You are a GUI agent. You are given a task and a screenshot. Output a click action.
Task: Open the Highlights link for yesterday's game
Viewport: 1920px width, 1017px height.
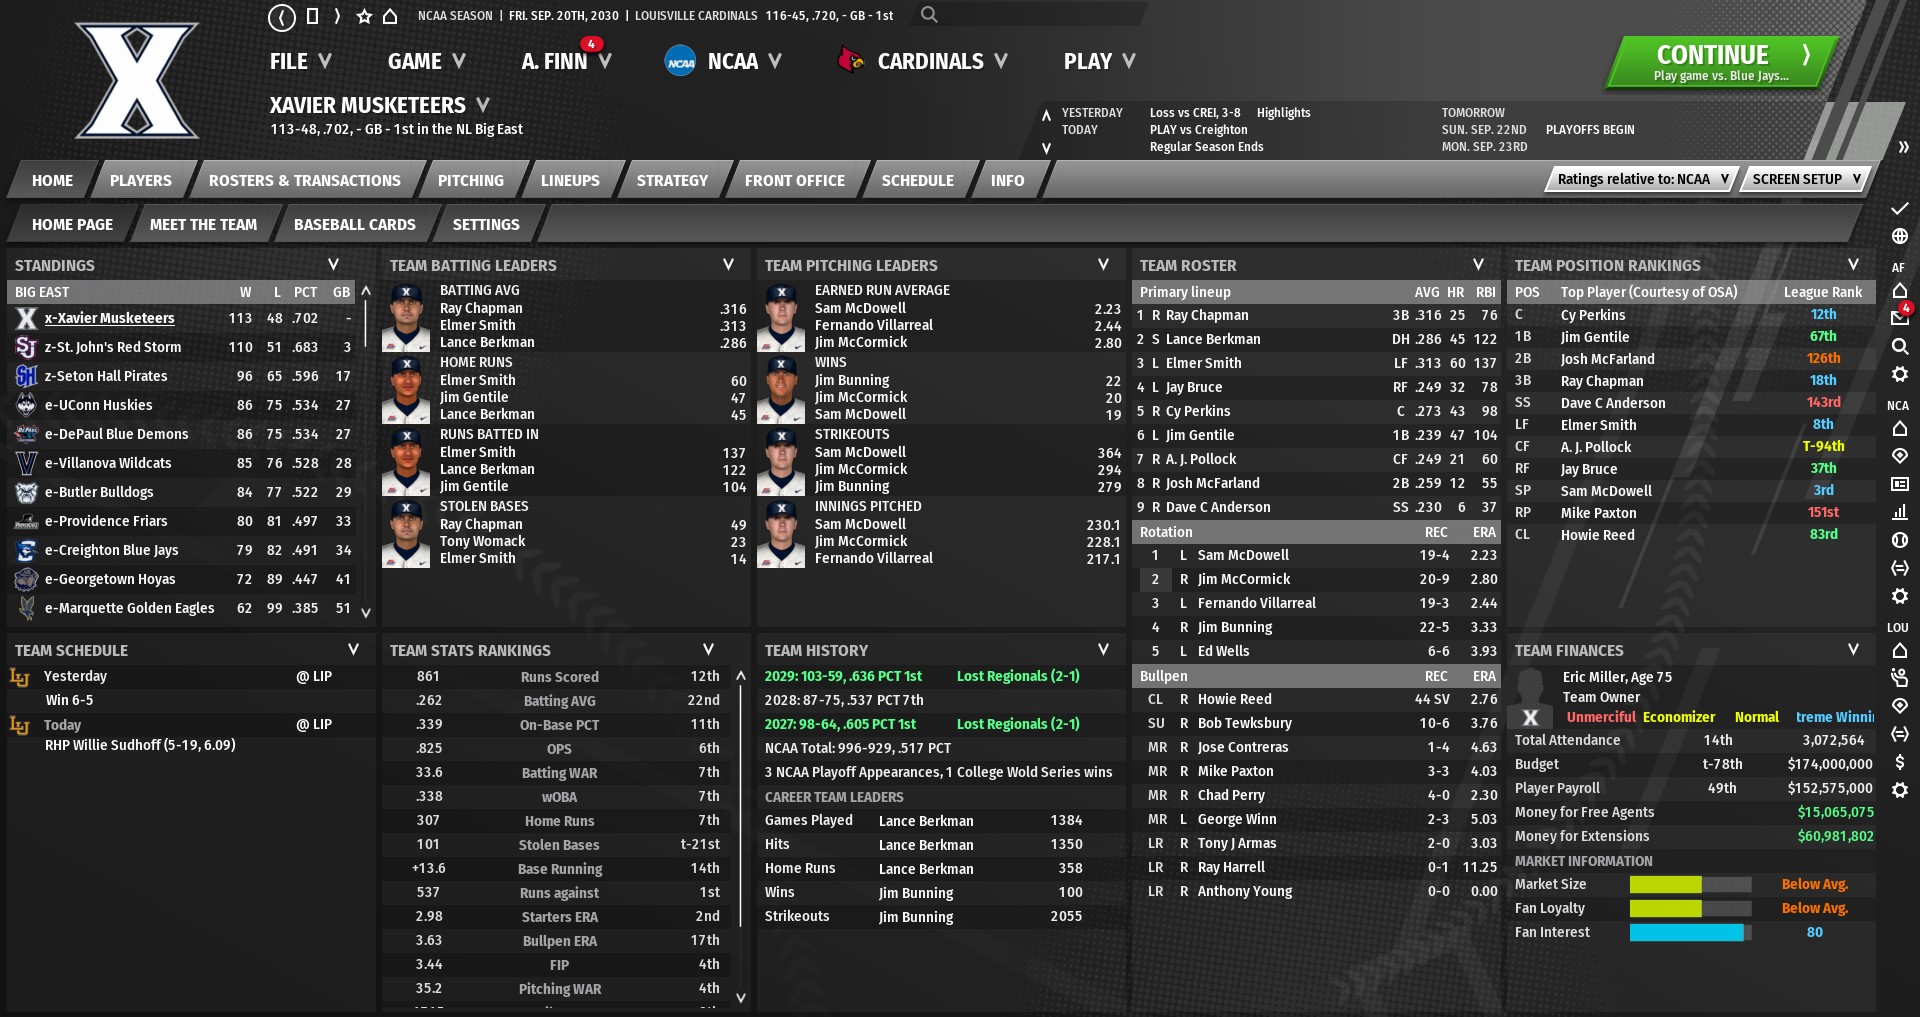coord(1284,113)
